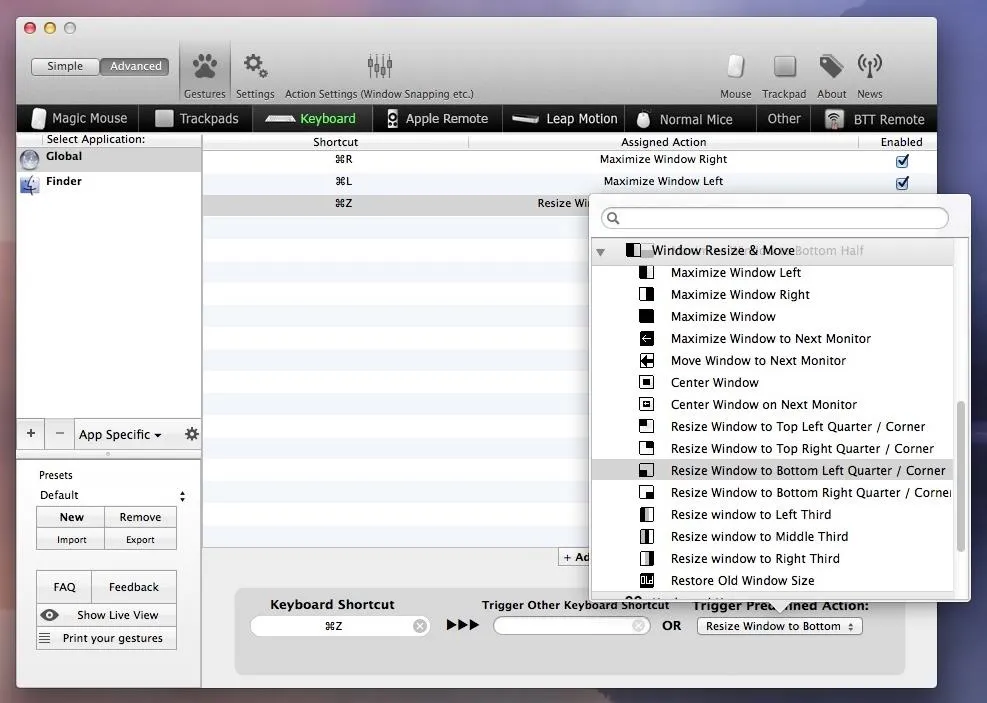Click the Maximize Window to Next Monitor icon
Image resolution: width=987 pixels, height=703 pixels.
tap(646, 339)
